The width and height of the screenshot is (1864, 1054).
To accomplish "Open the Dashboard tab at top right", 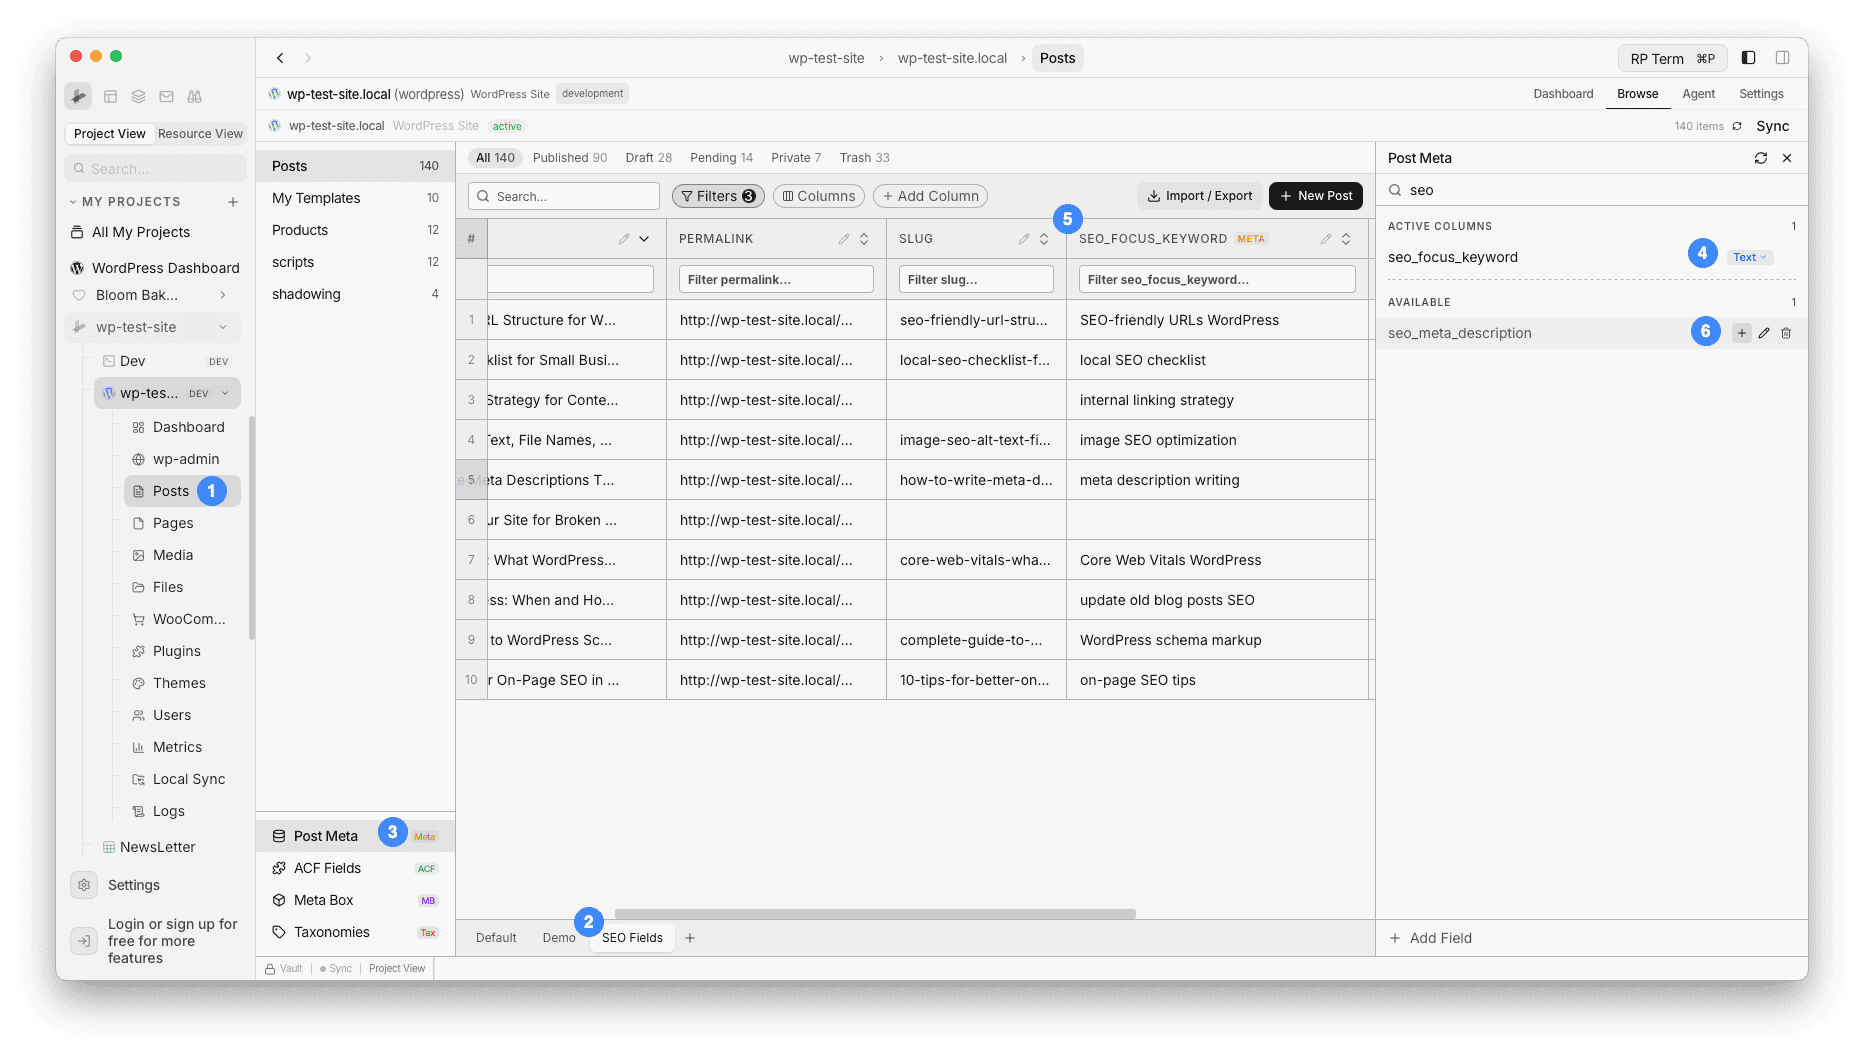I will (x=1564, y=94).
